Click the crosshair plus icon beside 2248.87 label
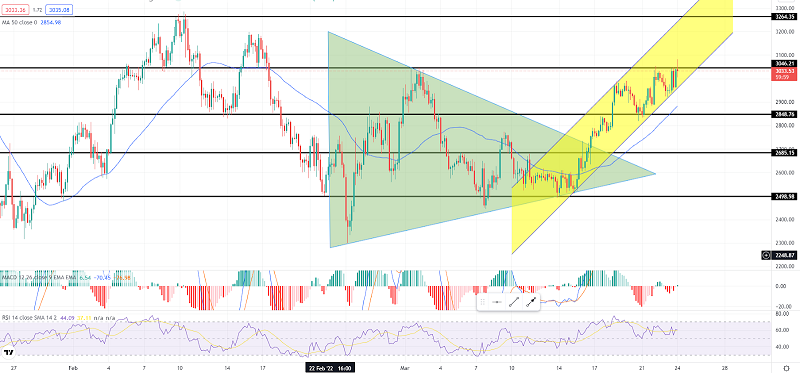 coord(765,254)
